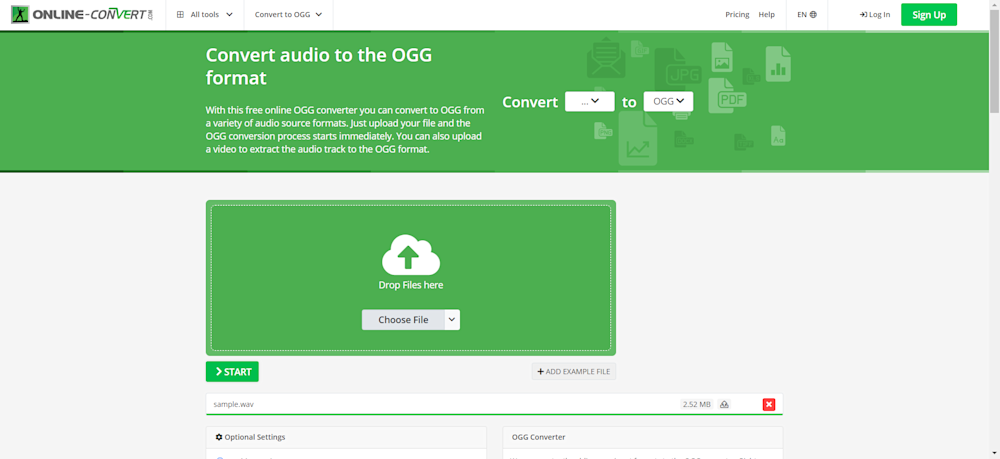The image size is (1000, 459).
Task: Click the 2.52 MB file size label
Action: 696,404
